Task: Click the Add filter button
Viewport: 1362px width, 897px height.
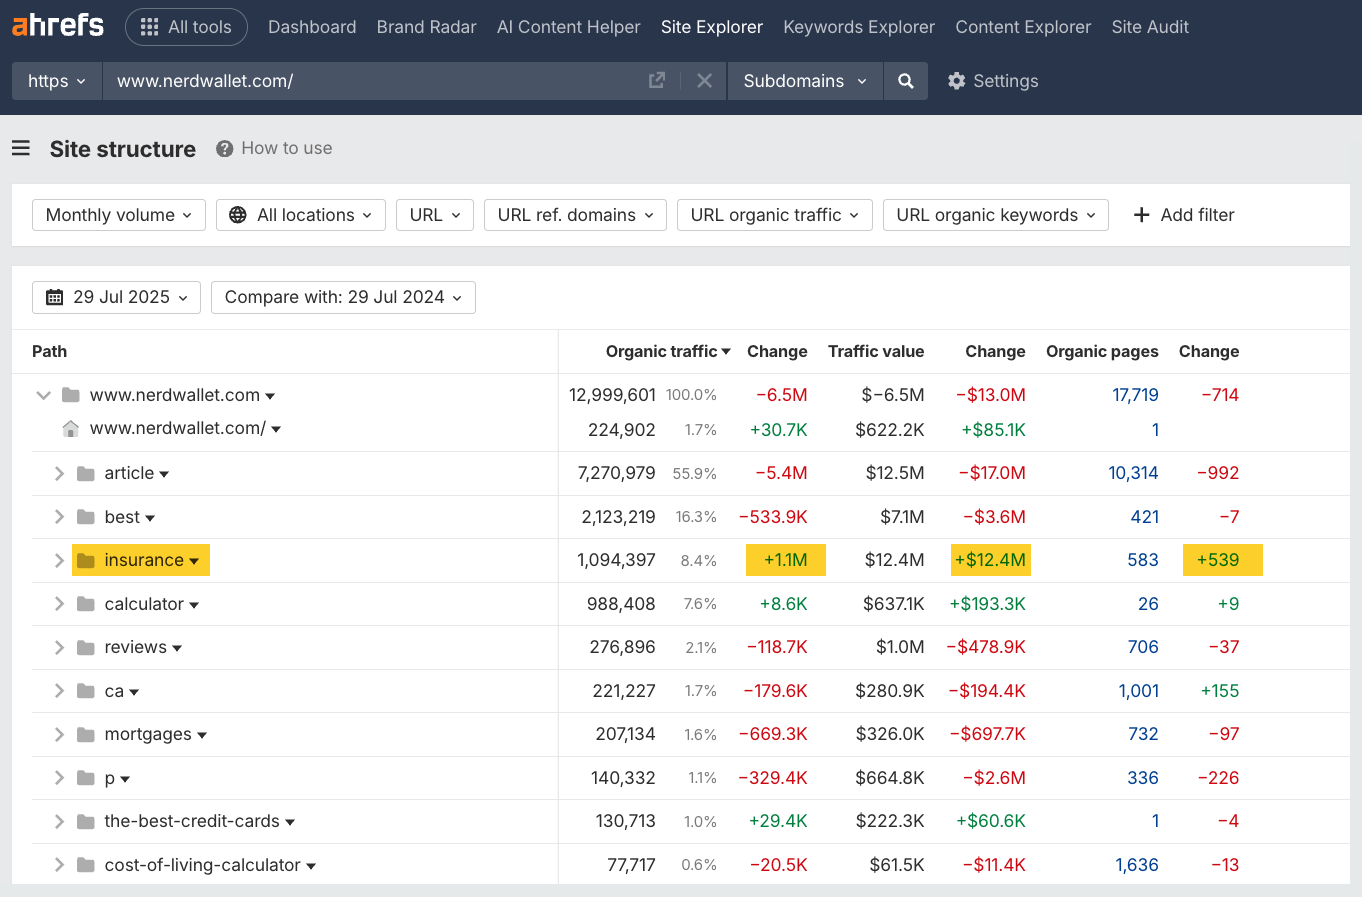Action: tap(1183, 215)
